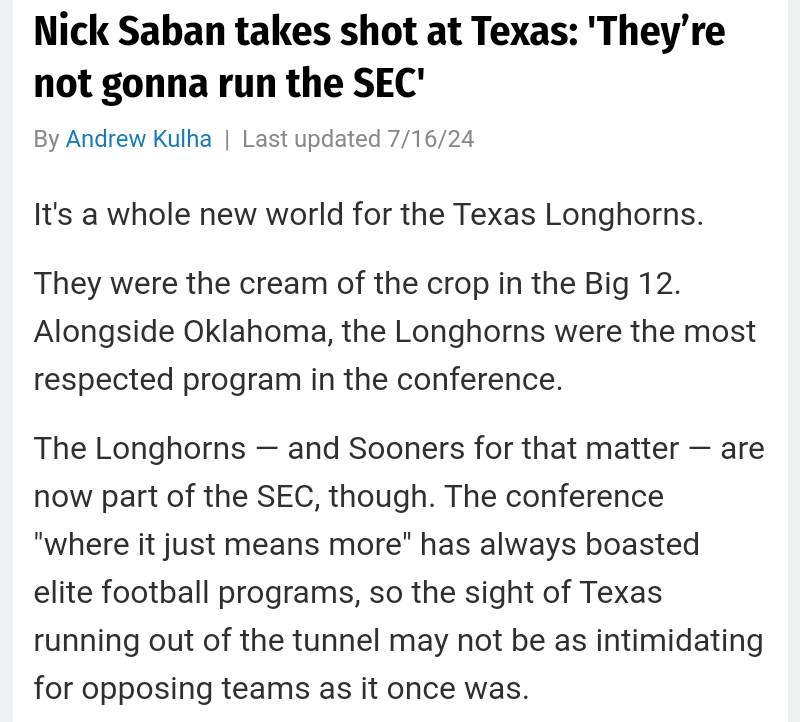This screenshot has width=800, height=722.
Task: Click the phrase 'Big 12' in the article
Action: point(632,282)
